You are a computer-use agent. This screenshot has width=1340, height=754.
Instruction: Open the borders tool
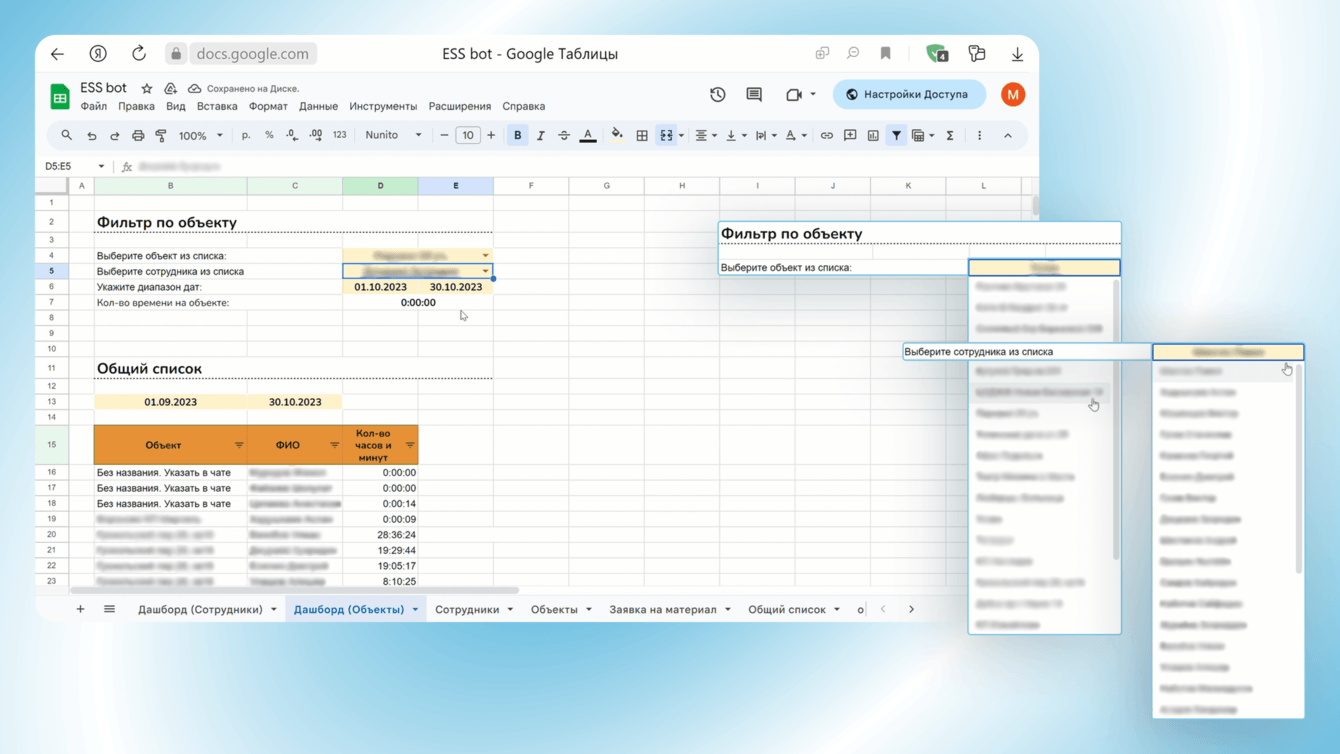pos(642,136)
